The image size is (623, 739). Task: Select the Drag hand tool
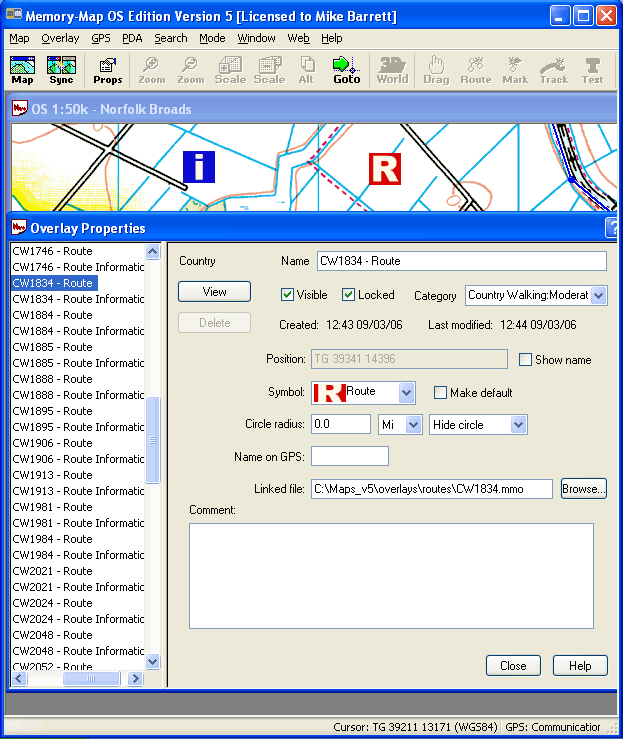pyautogui.click(x=436, y=70)
